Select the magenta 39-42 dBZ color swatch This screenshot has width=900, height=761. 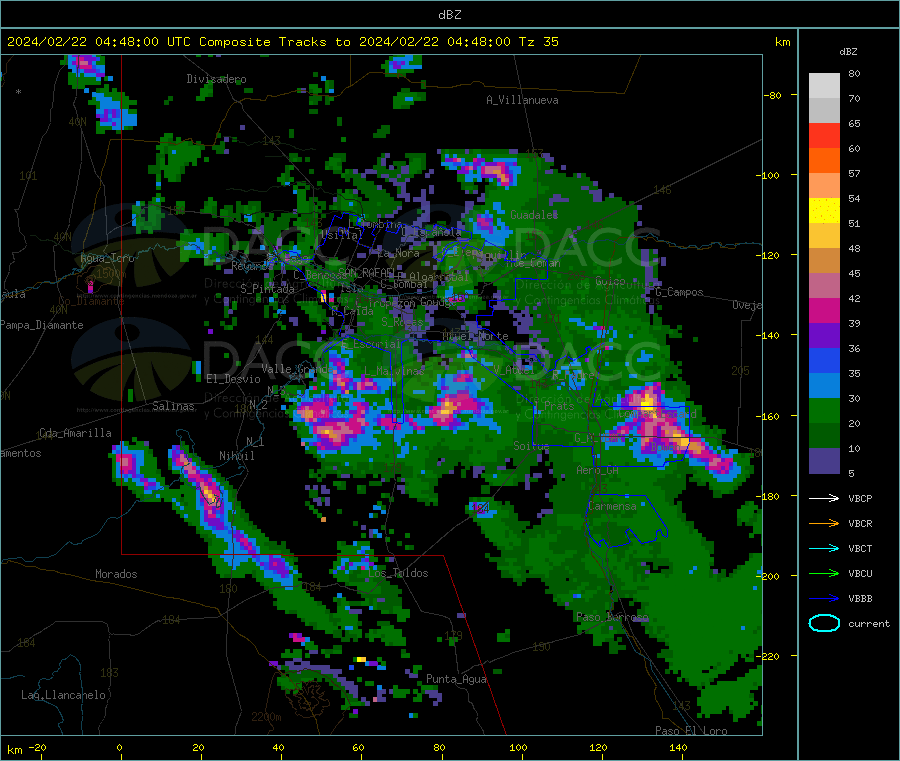coord(824,310)
